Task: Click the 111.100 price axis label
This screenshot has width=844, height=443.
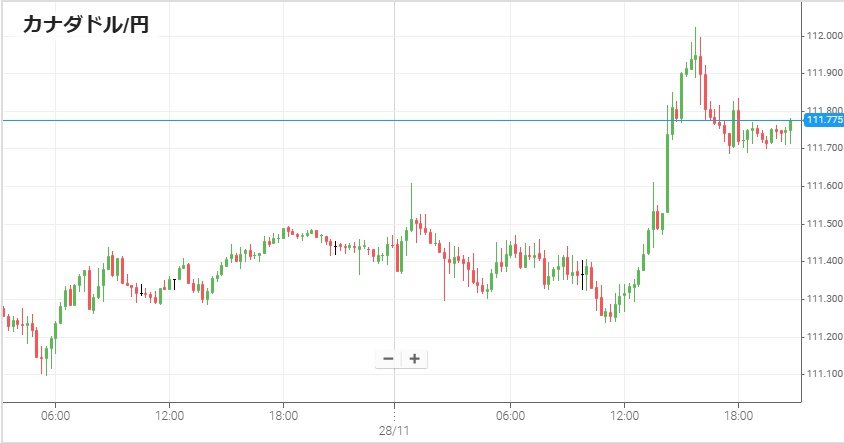Action: [x=822, y=374]
